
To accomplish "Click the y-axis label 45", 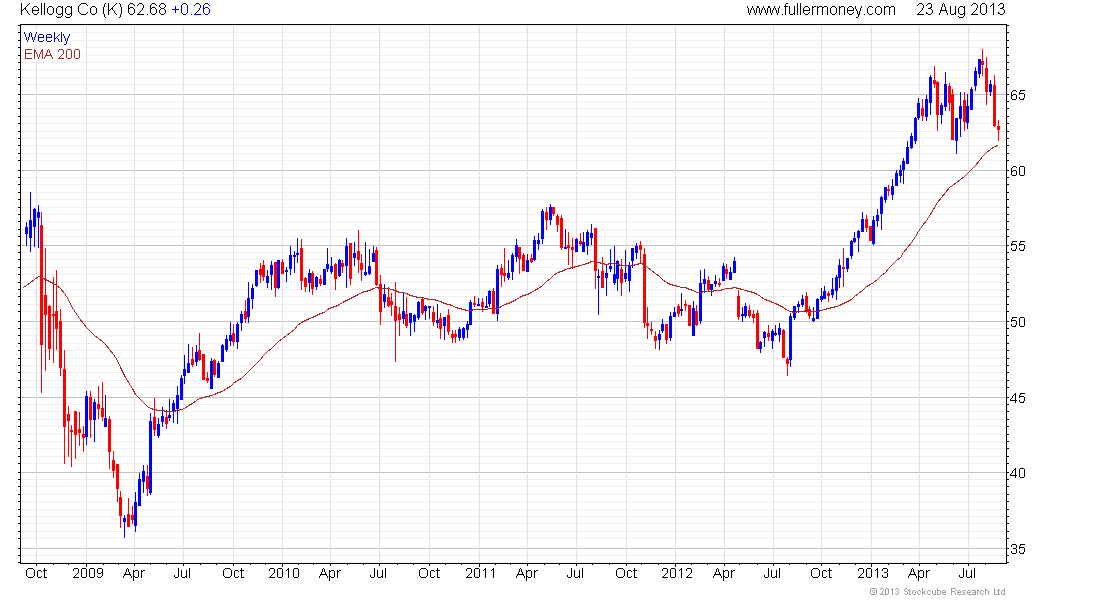I will tap(1017, 398).
